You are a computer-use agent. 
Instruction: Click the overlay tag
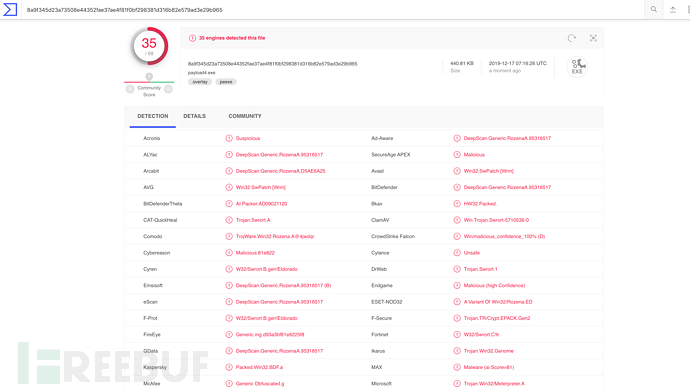coord(200,82)
